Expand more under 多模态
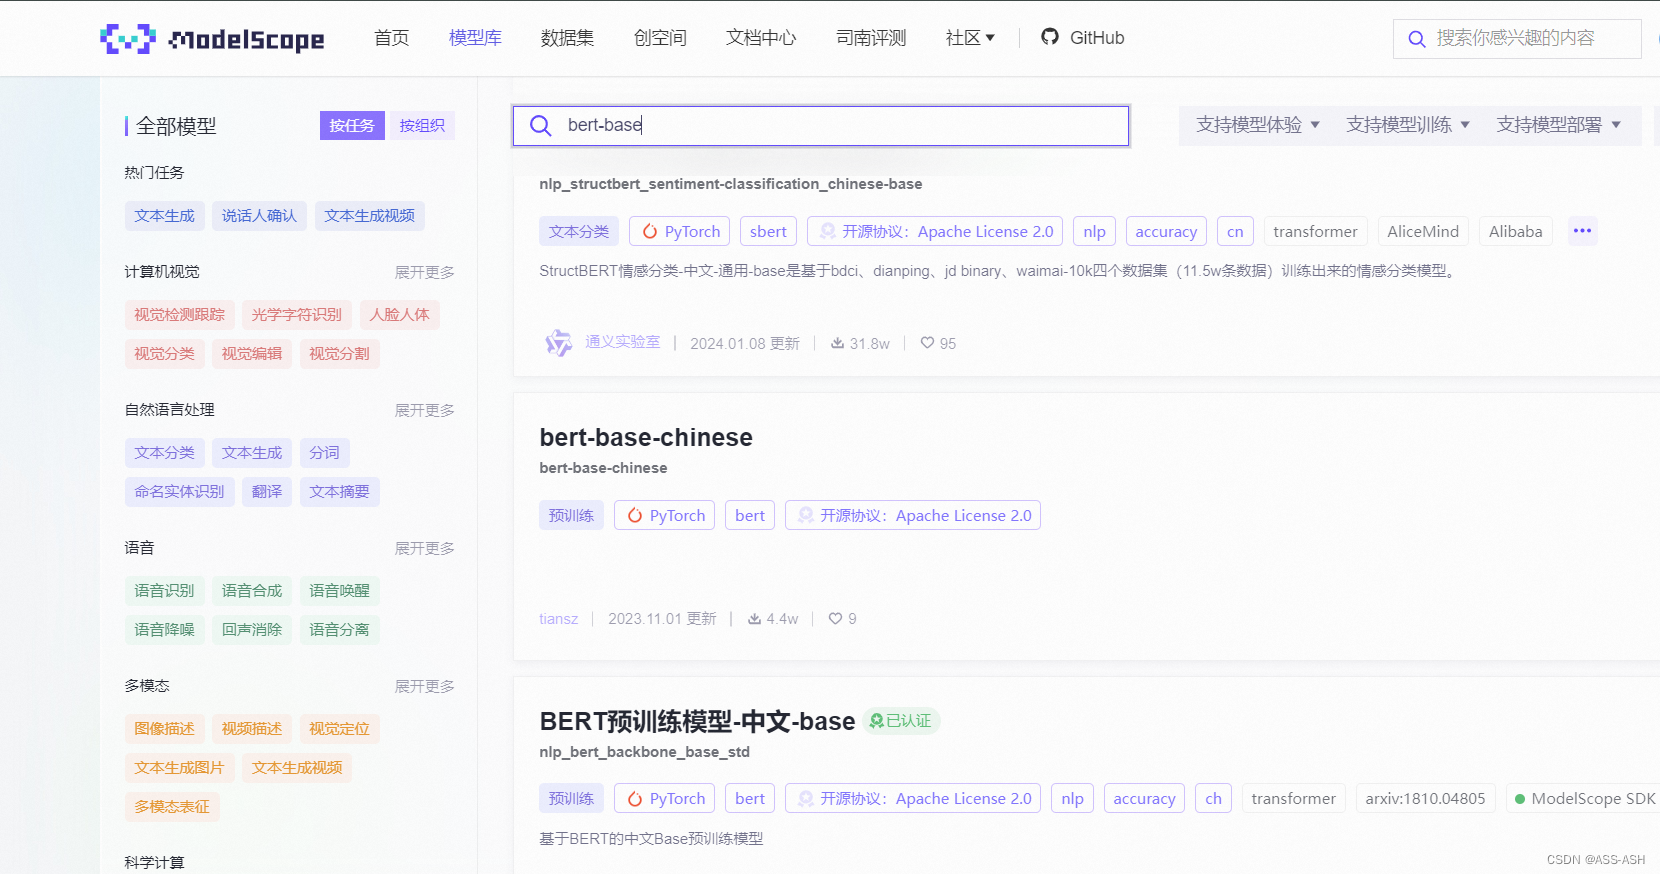The image size is (1660, 874). point(424,686)
